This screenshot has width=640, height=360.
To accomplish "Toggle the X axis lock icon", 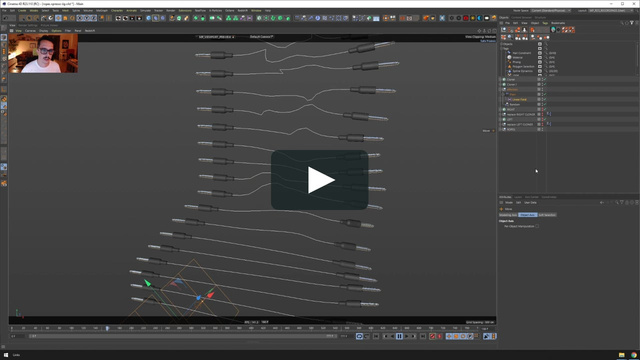I will 80,18.
